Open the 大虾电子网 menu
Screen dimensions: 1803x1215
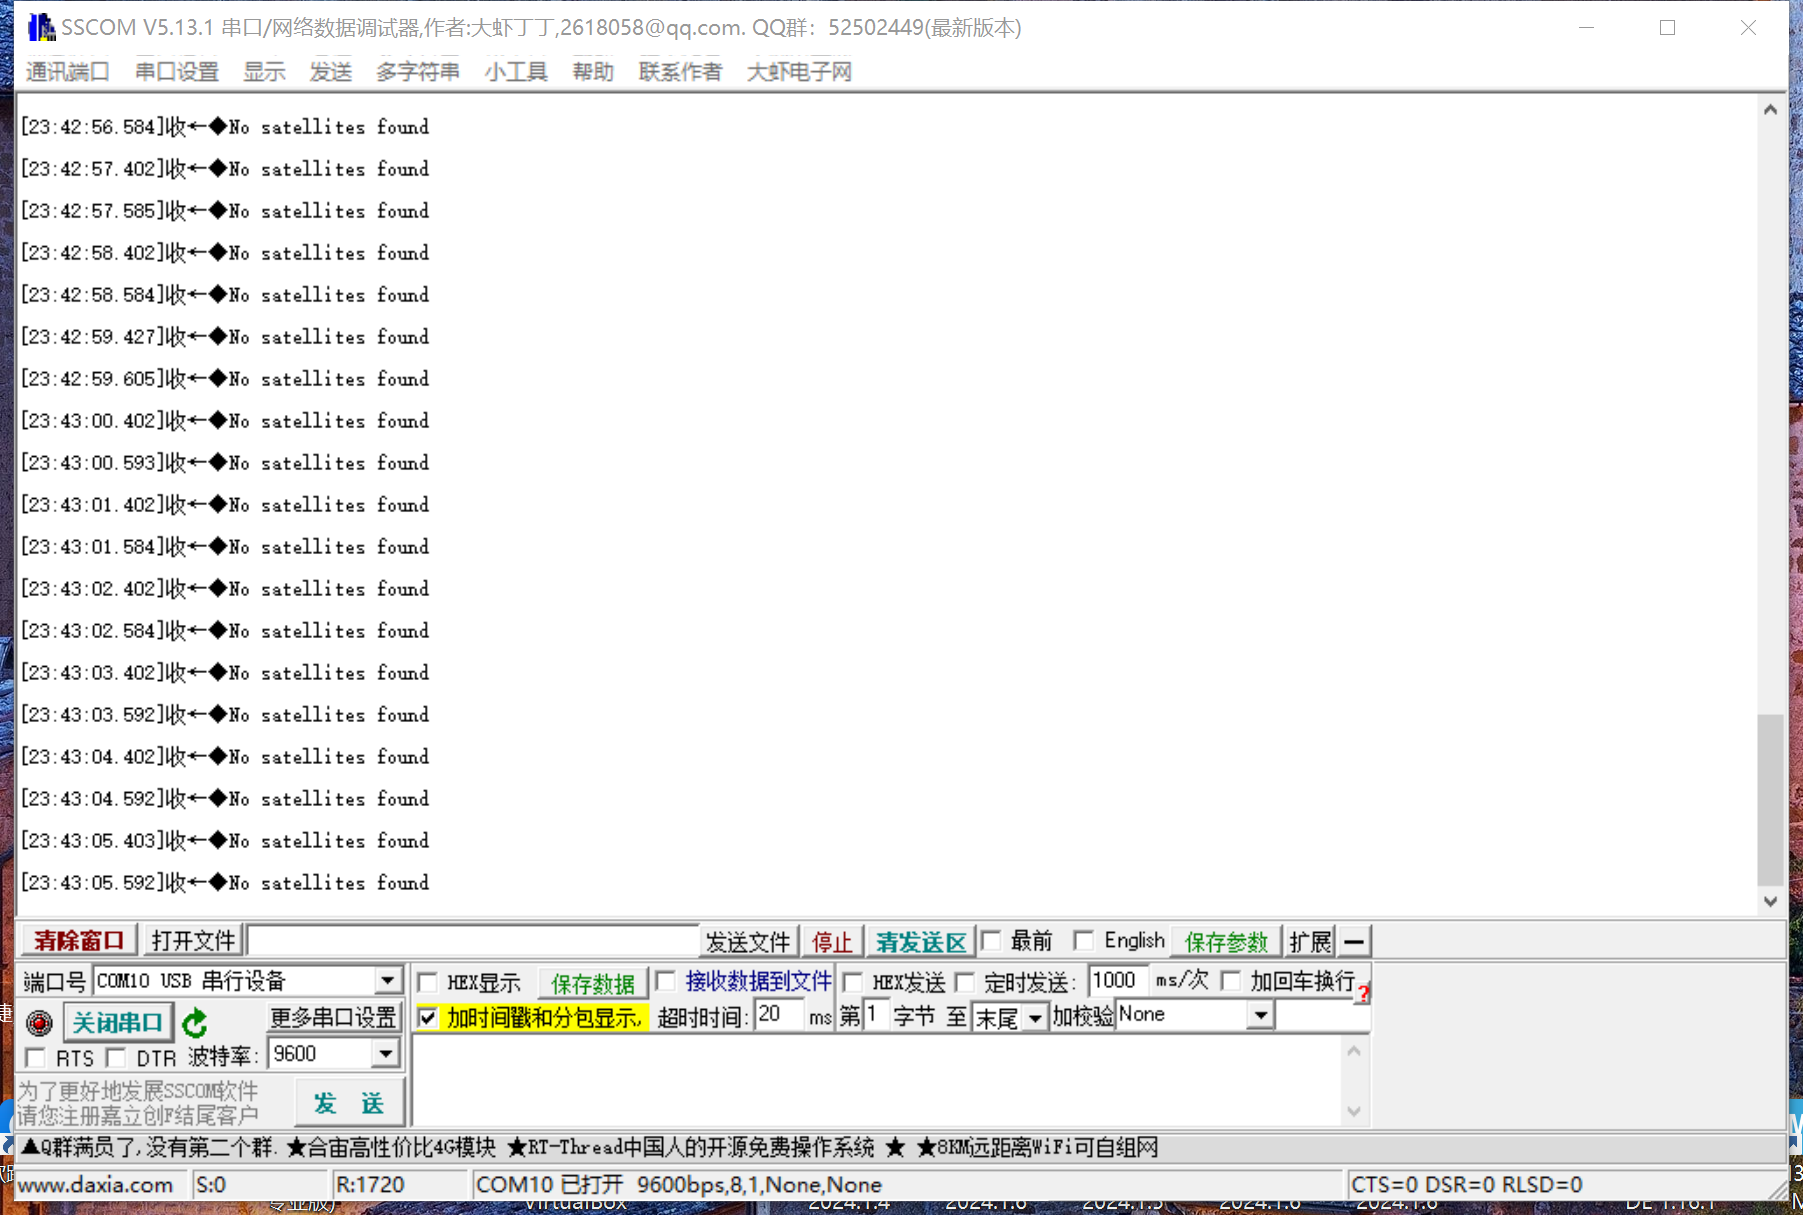[x=799, y=72]
